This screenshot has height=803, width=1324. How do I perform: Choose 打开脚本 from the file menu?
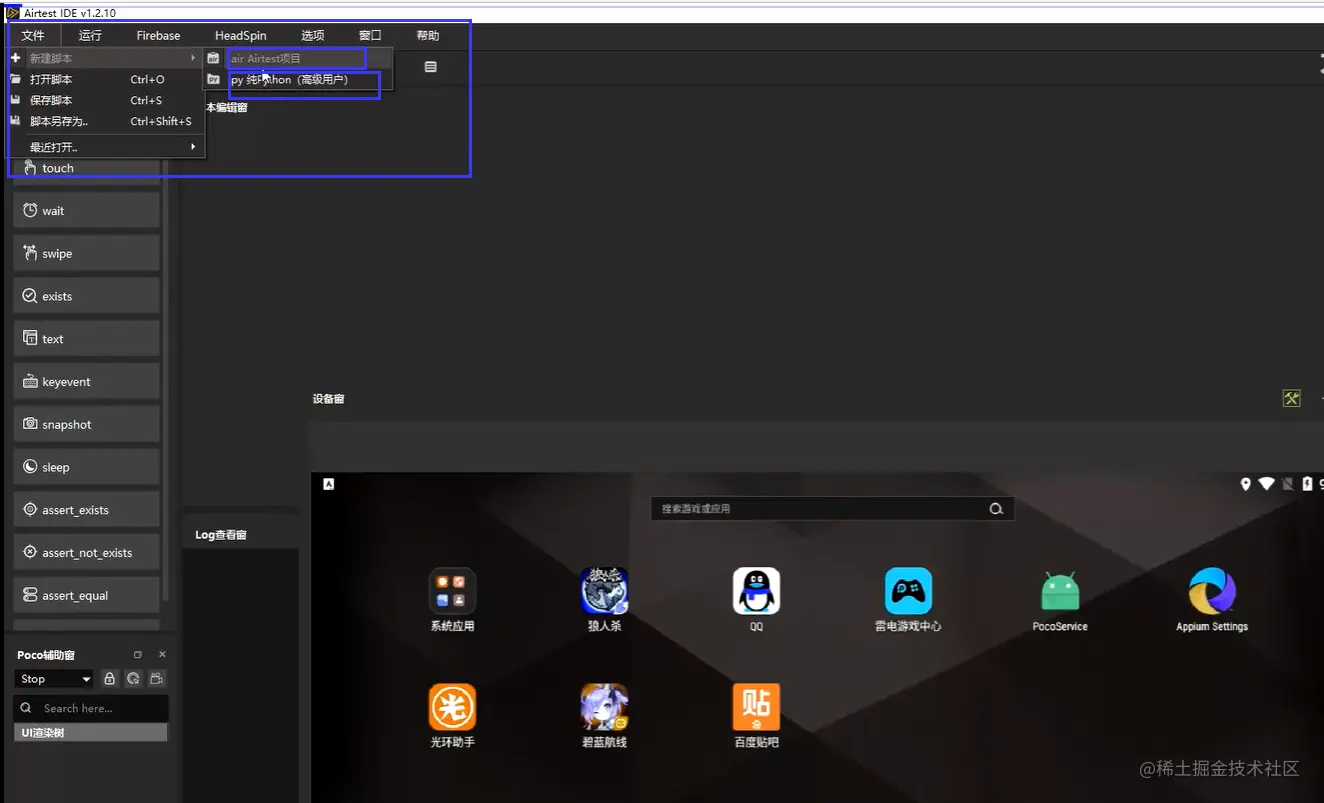click(107, 79)
